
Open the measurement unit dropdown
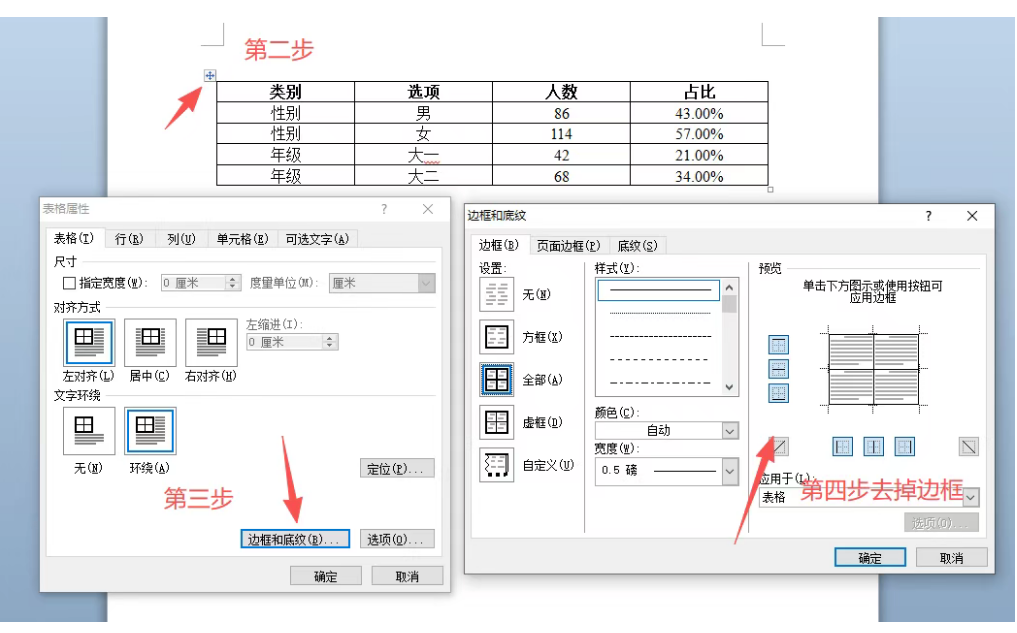(x=426, y=283)
